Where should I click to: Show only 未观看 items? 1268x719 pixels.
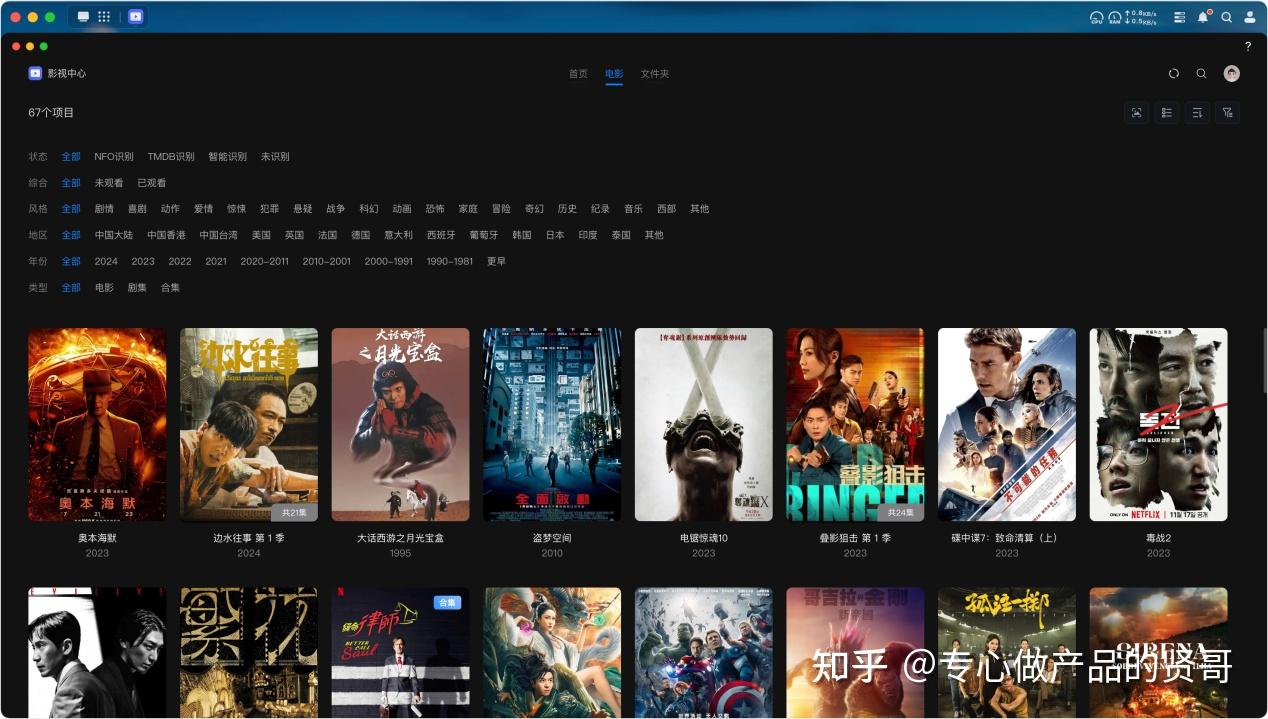[x=109, y=183]
